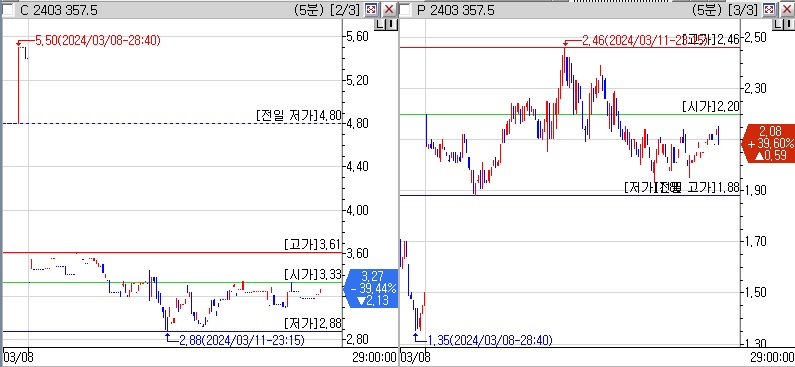Viewport: 795px width, 367px height.
Task: Click the 03/08 date on put chart axis
Action: coord(414,357)
